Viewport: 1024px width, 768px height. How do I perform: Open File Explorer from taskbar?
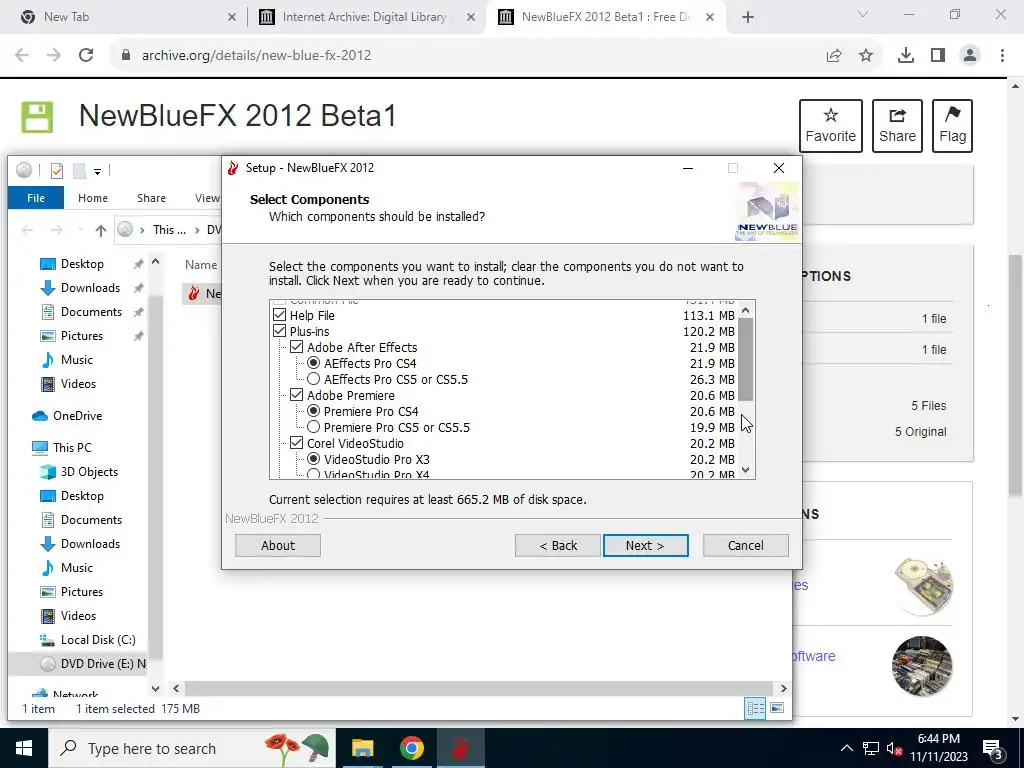(362, 748)
